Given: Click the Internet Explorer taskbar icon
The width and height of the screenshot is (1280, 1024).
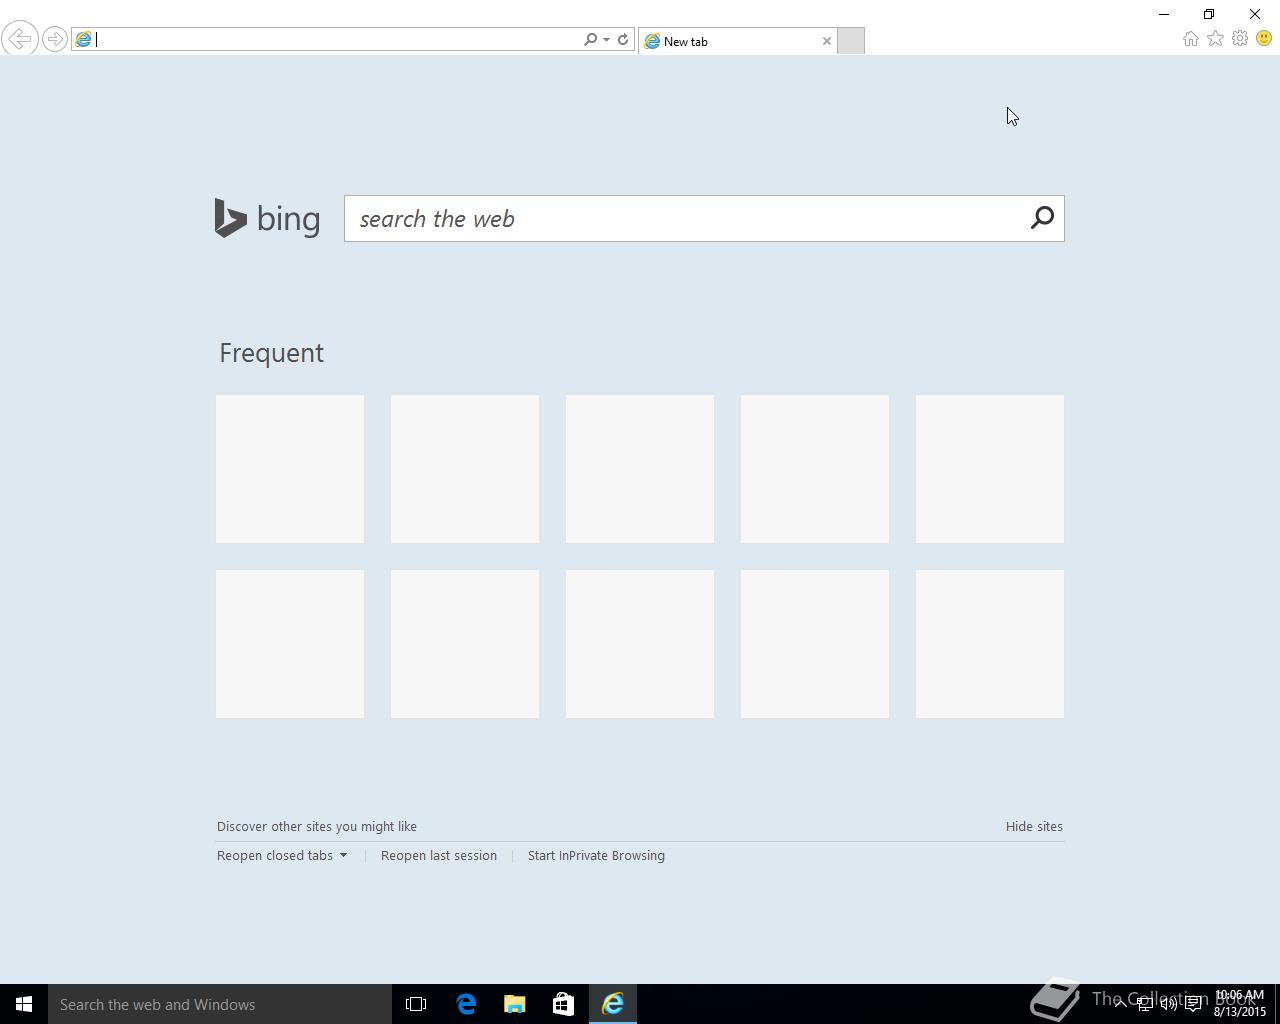Looking at the screenshot, I should tap(613, 1004).
